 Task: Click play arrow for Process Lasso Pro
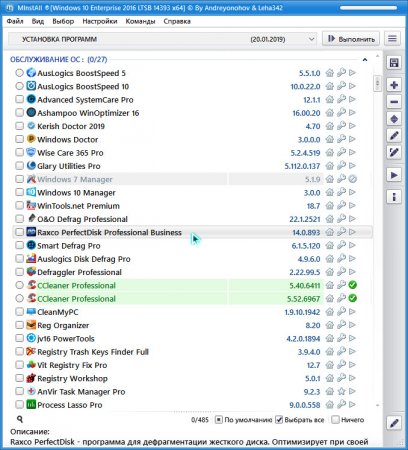[352, 405]
